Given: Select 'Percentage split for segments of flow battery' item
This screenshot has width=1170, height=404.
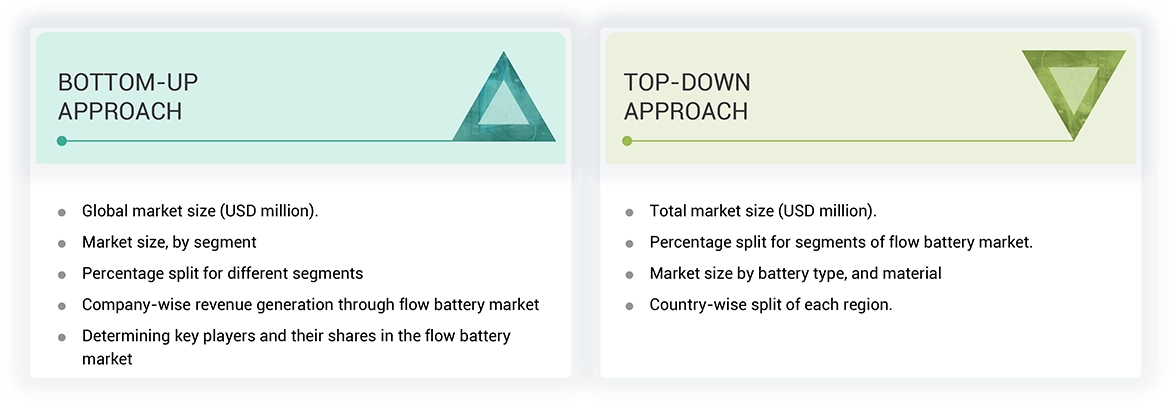Looking at the screenshot, I should 841,242.
